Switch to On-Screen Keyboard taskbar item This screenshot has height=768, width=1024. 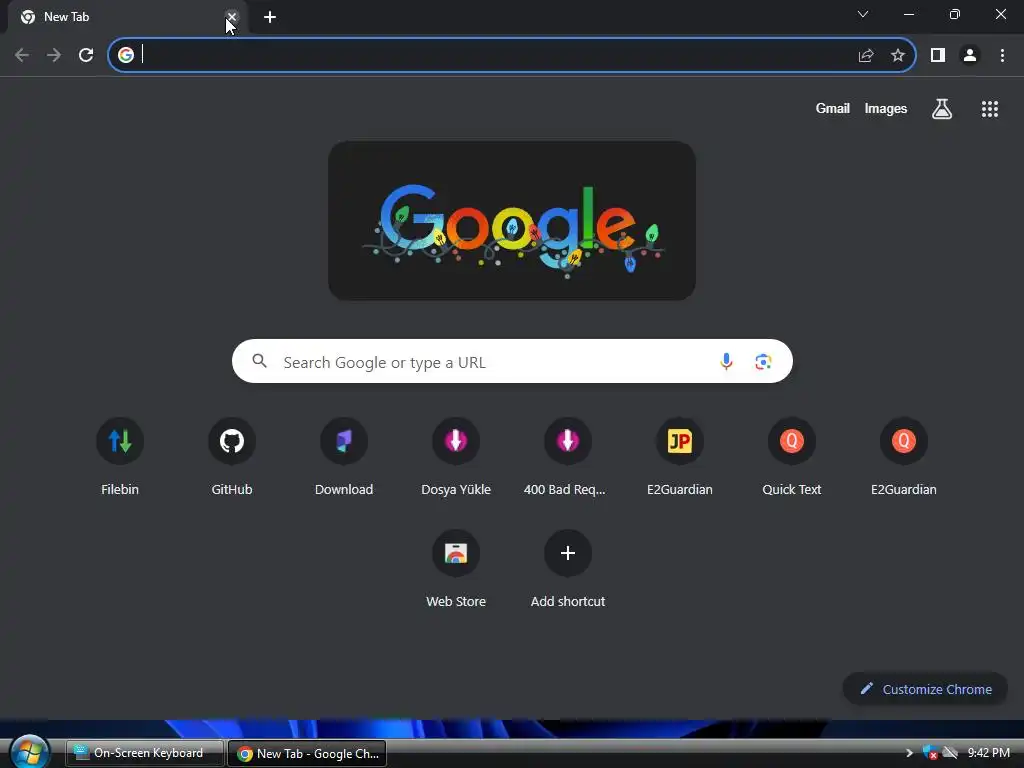tap(144, 753)
